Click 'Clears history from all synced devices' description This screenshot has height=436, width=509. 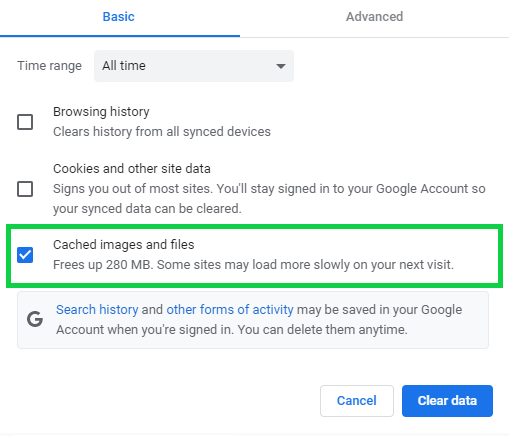pos(162,132)
